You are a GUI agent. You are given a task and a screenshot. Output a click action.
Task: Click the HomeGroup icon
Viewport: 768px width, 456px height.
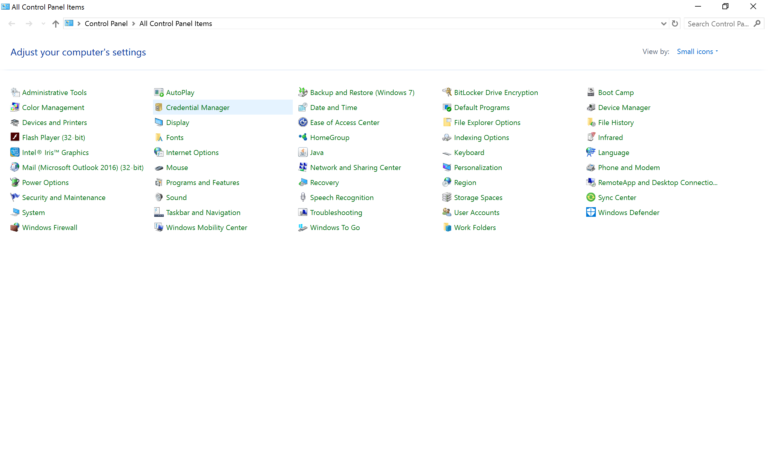coord(303,138)
